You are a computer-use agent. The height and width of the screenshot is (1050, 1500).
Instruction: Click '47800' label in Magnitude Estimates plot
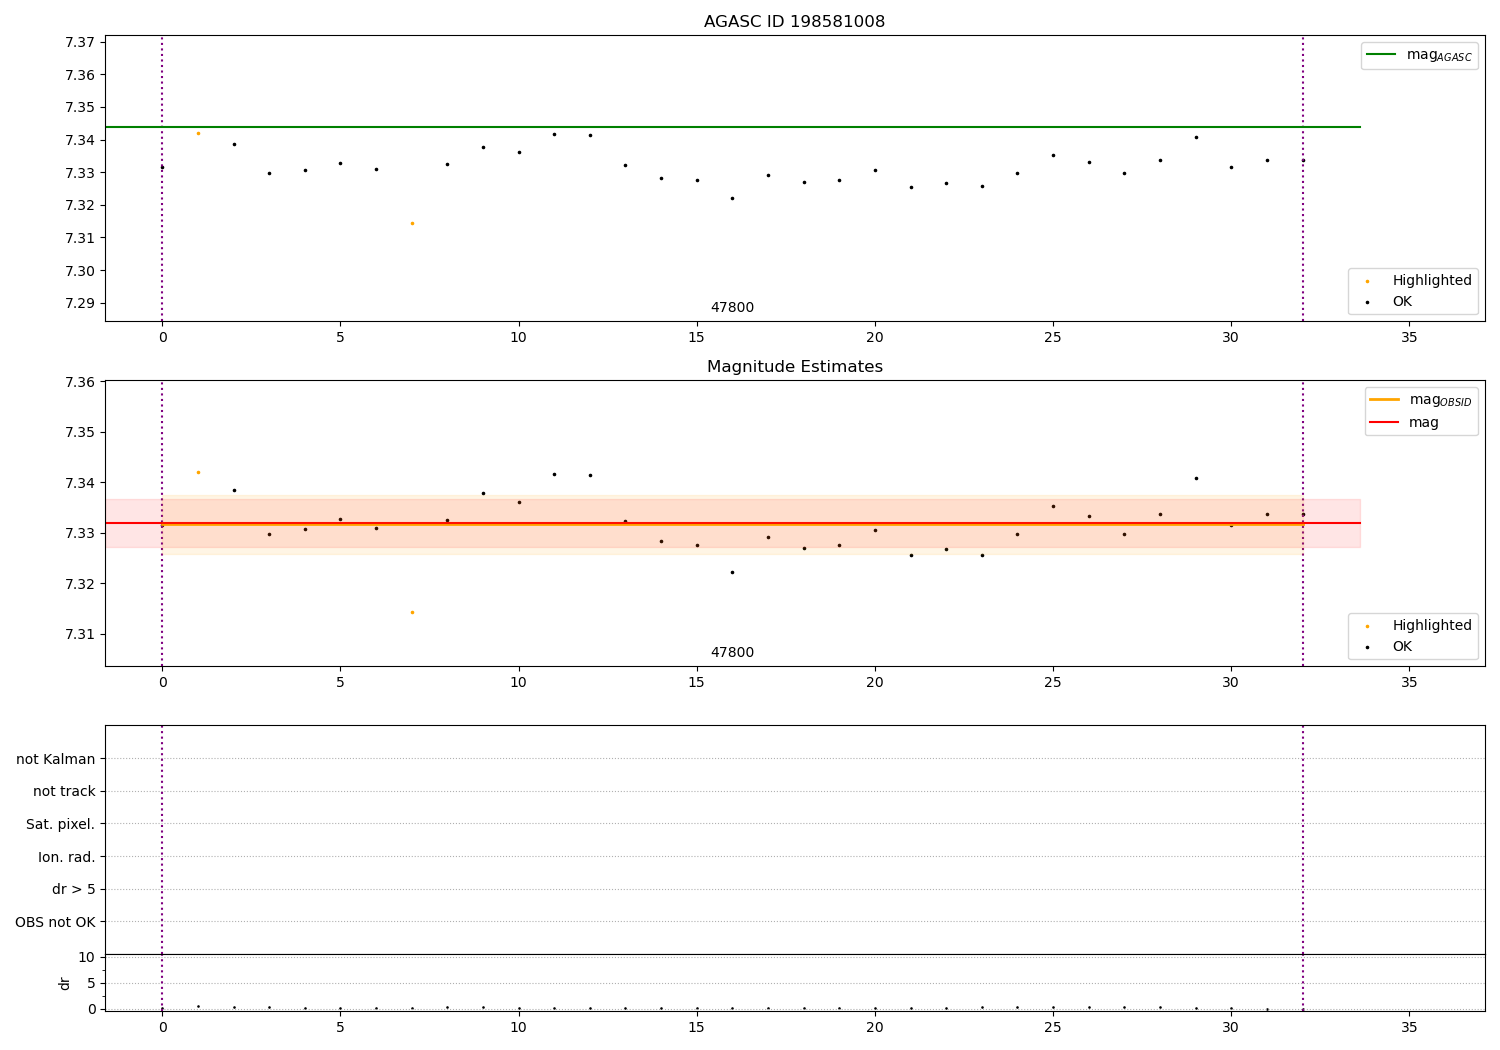coord(732,653)
